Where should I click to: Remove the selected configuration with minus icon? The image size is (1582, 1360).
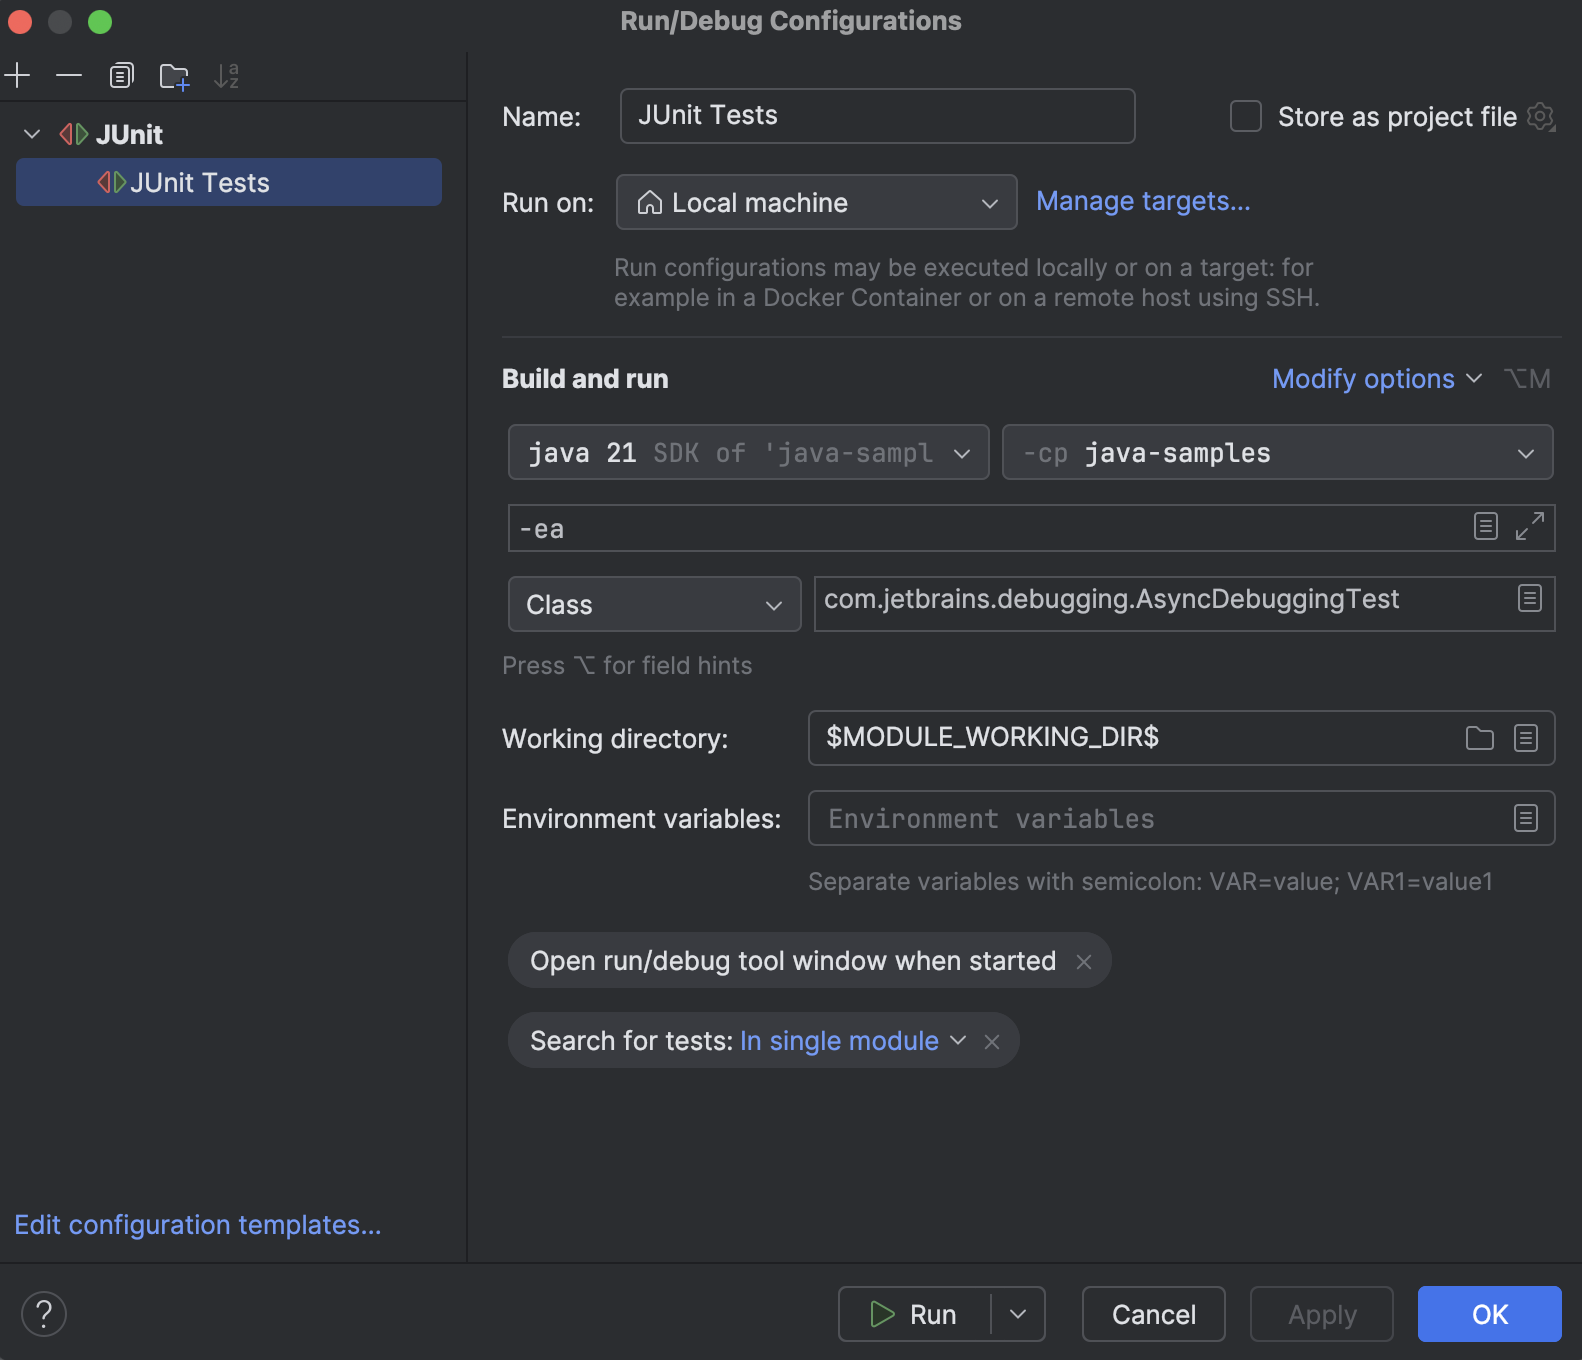pyautogui.click(x=69, y=76)
